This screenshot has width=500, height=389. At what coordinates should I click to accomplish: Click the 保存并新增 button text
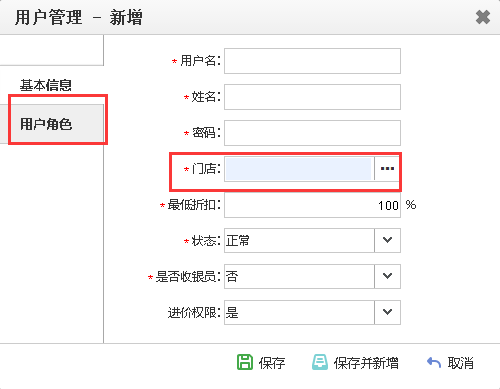[x=366, y=363]
